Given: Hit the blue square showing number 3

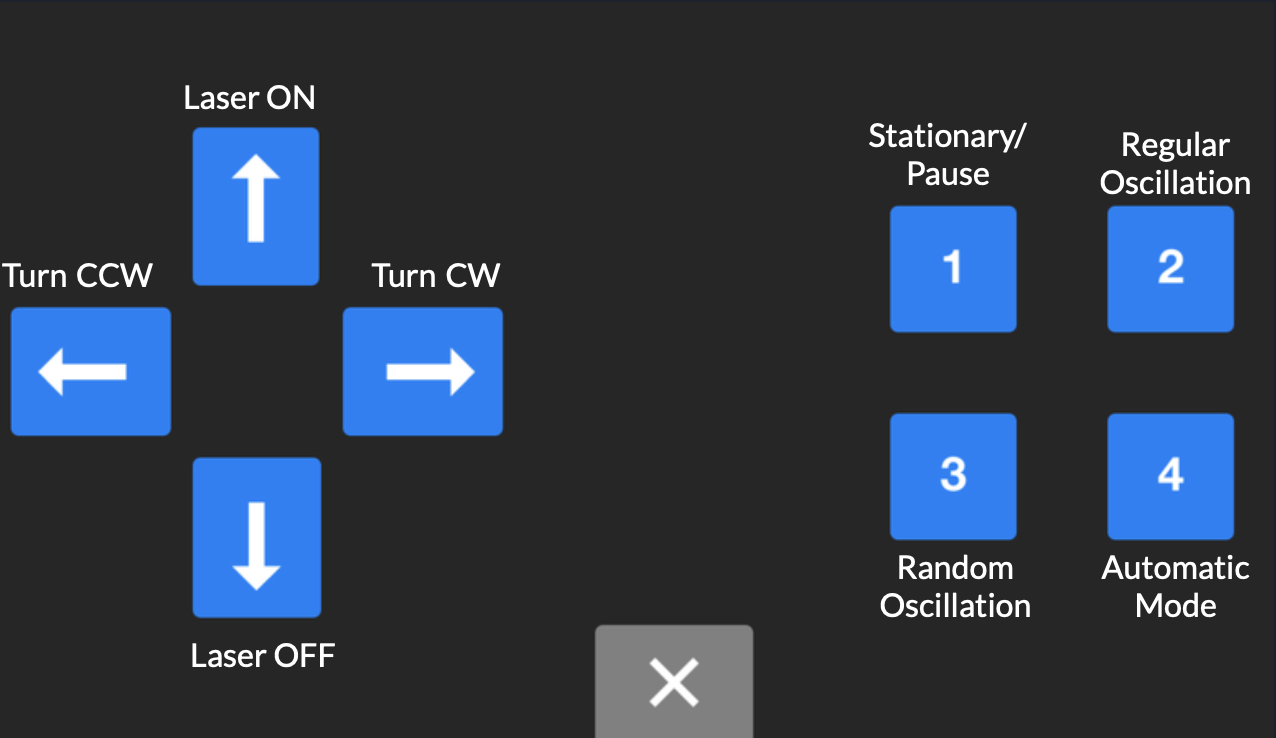Looking at the screenshot, I should (x=953, y=476).
